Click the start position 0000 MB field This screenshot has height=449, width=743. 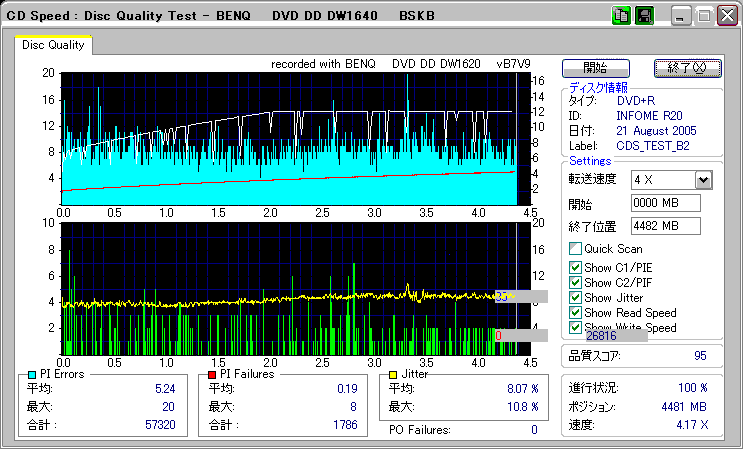tap(664, 203)
